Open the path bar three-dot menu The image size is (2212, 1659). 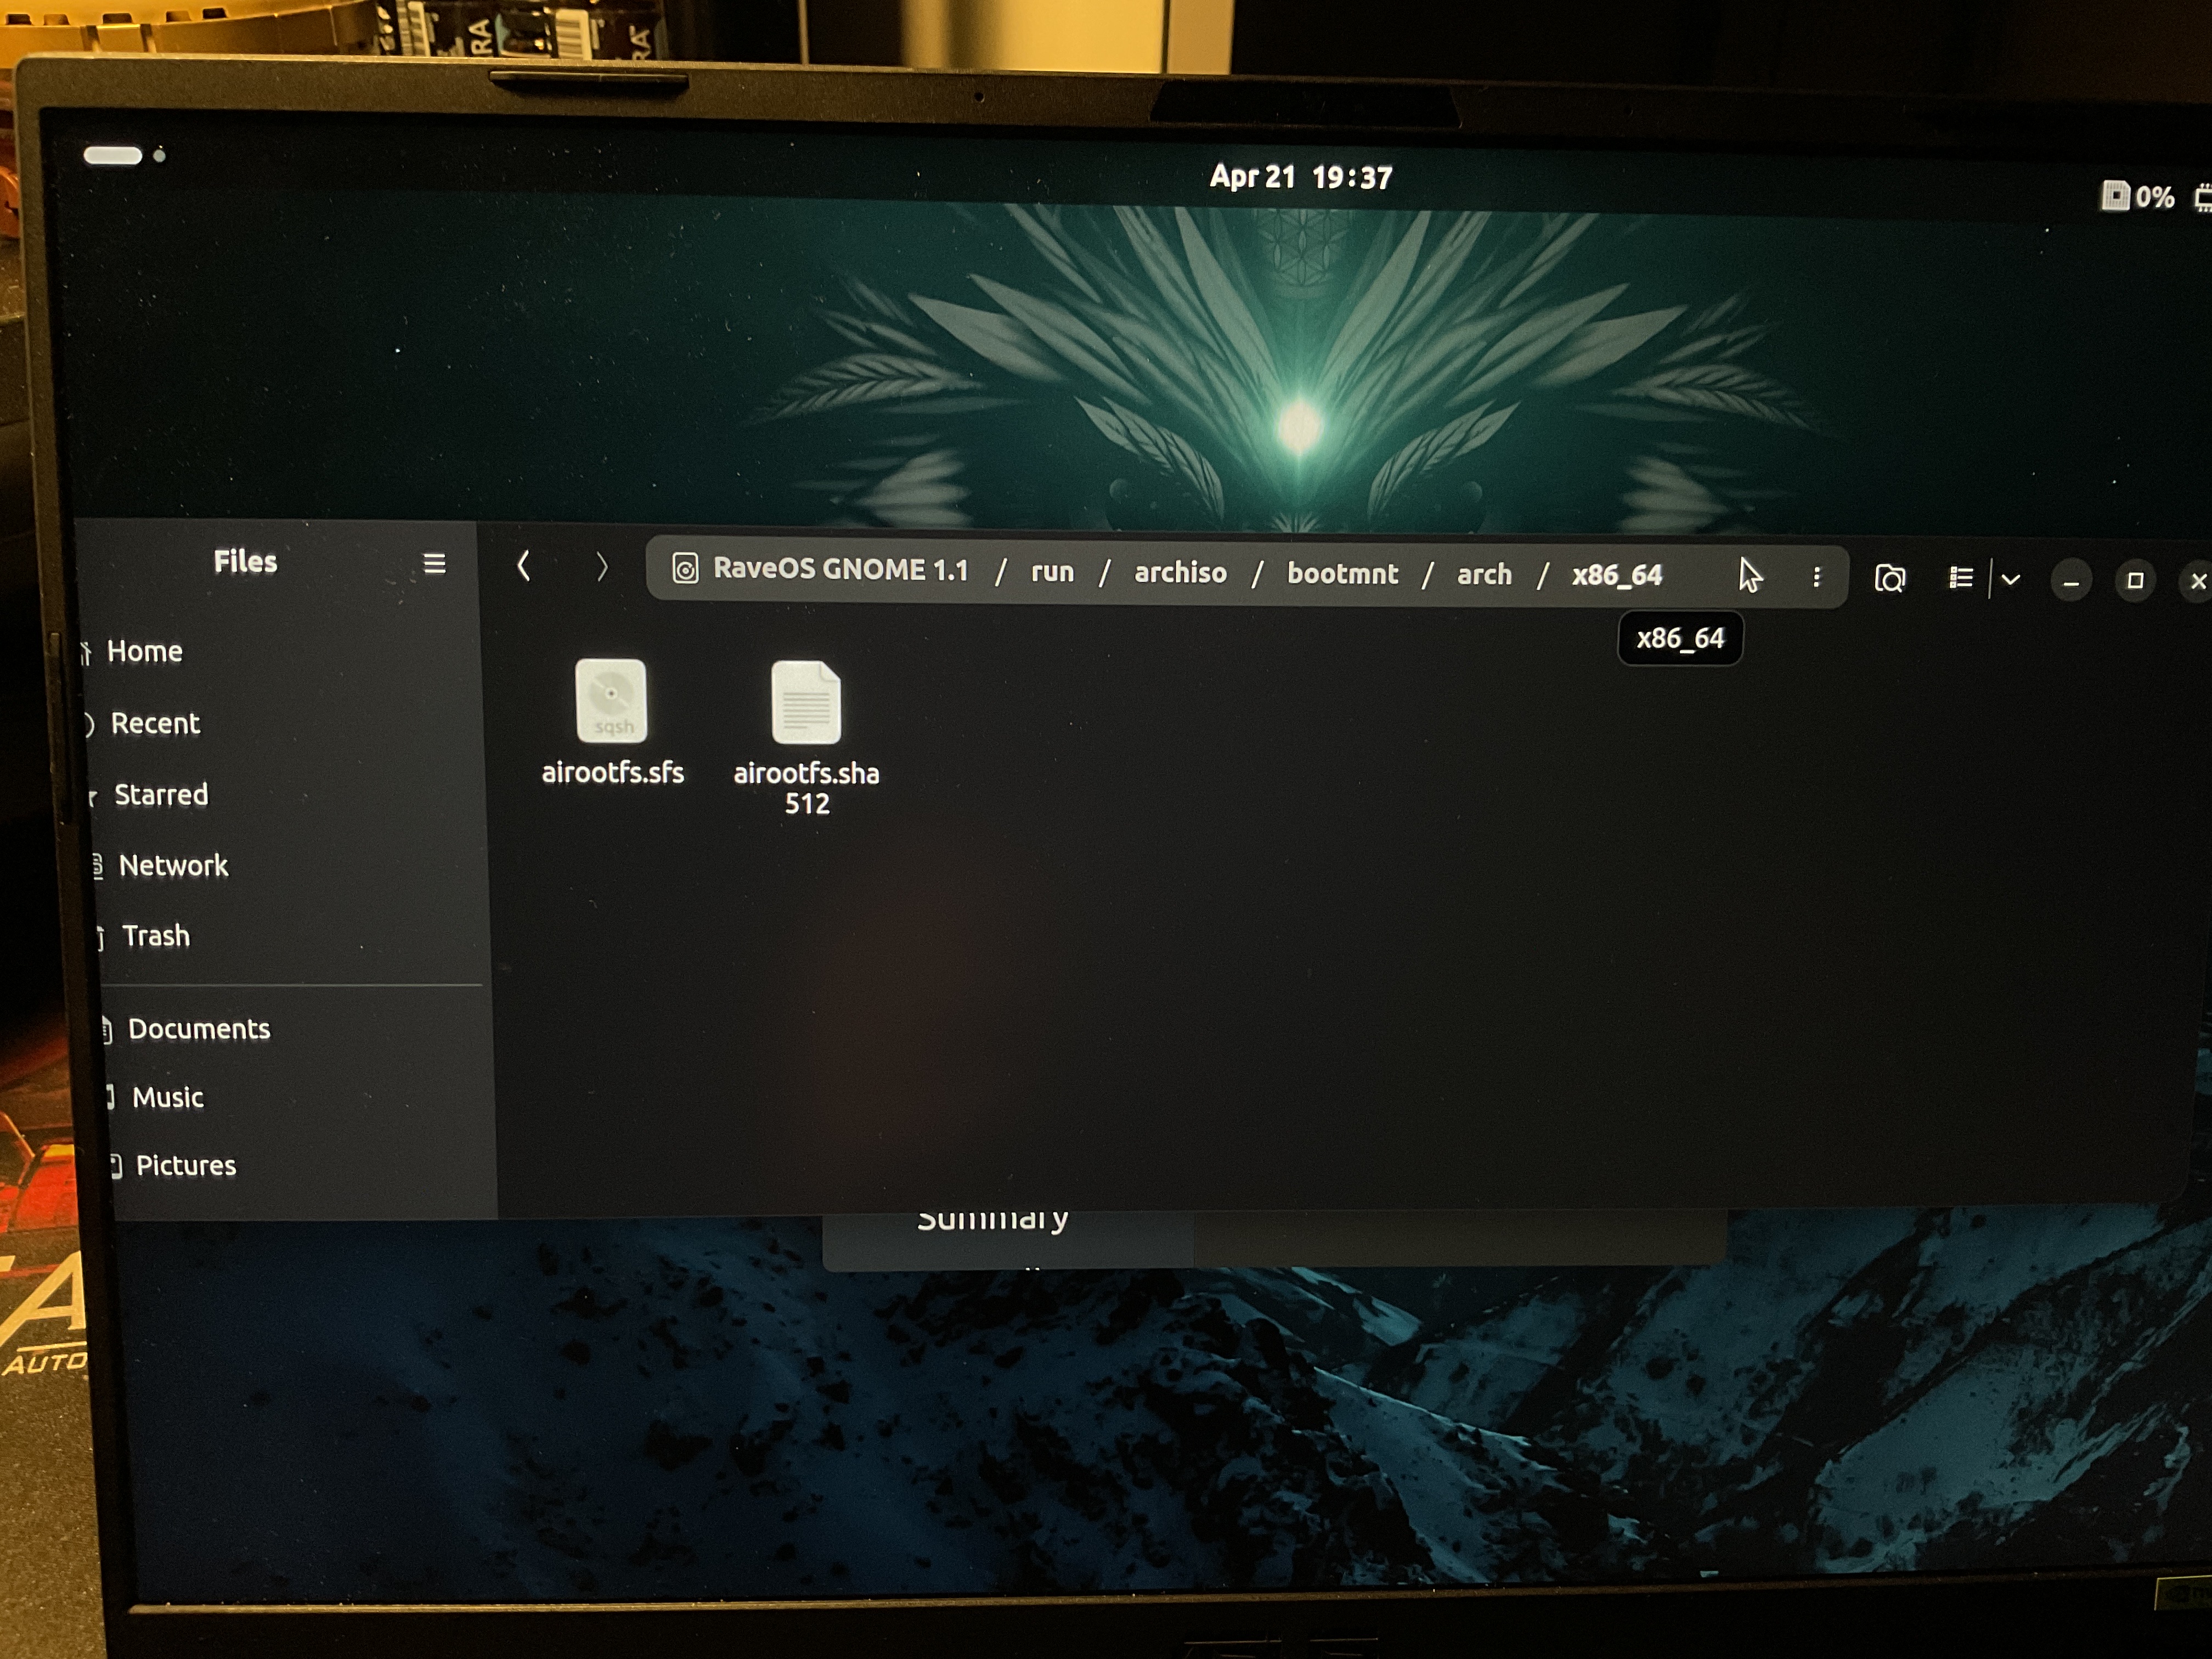click(1816, 577)
